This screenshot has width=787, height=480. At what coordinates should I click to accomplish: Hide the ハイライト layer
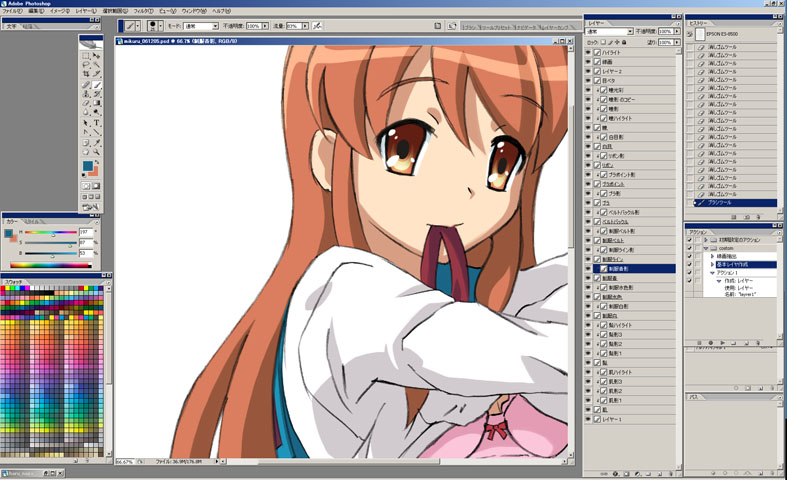pyautogui.click(x=588, y=52)
